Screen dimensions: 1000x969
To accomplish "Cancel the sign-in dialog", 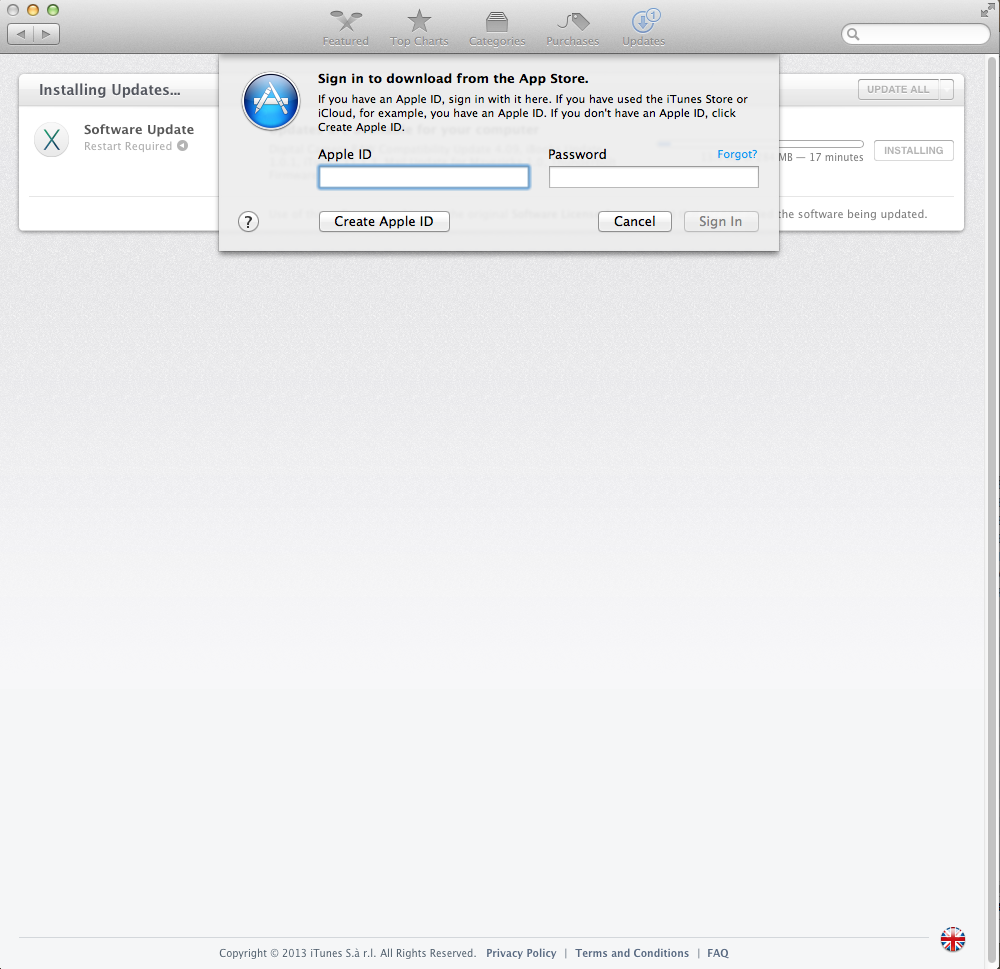I will click(635, 221).
